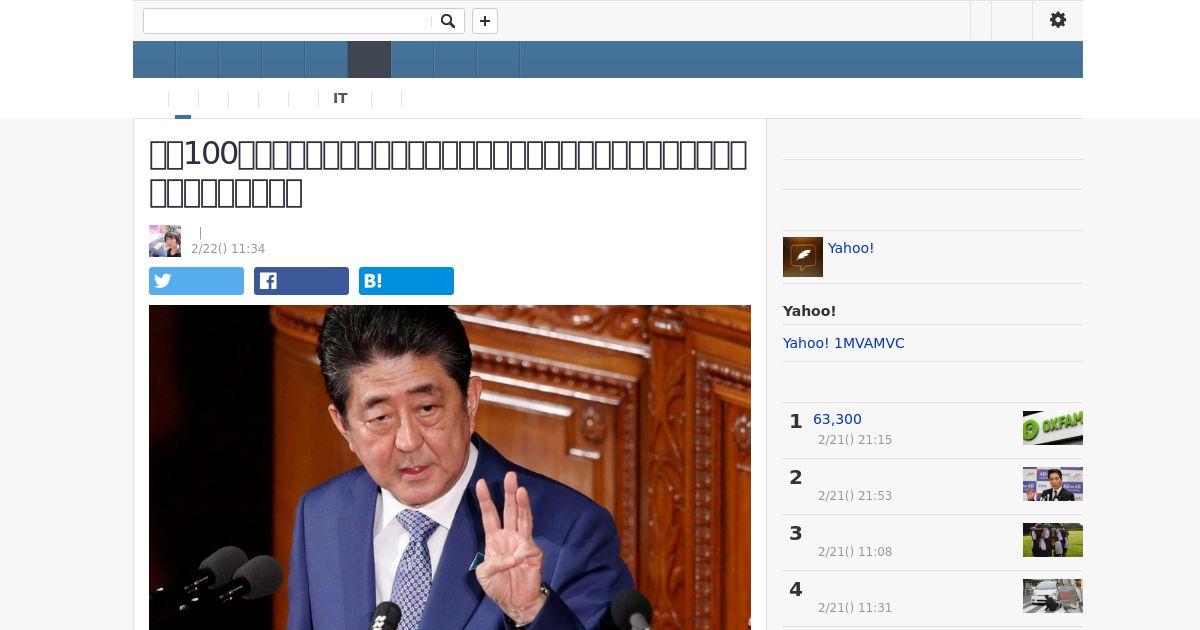Share article via Twitter button
This screenshot has height=630, width=1200.
pyautogui.click(x=196, y=281)
